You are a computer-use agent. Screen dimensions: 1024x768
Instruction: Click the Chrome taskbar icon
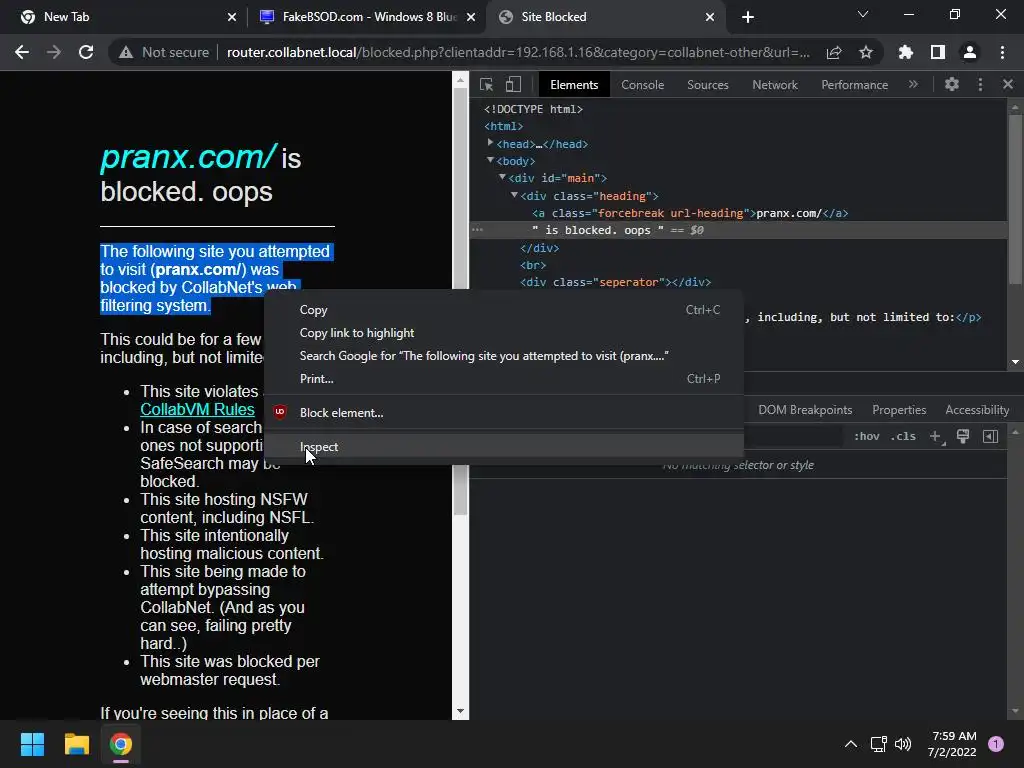121,744
